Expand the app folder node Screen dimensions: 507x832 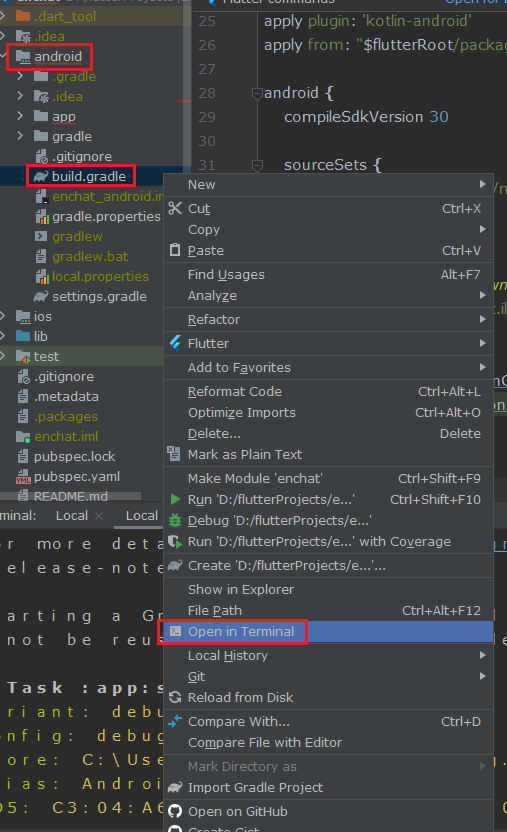click(x=20, y=116)
